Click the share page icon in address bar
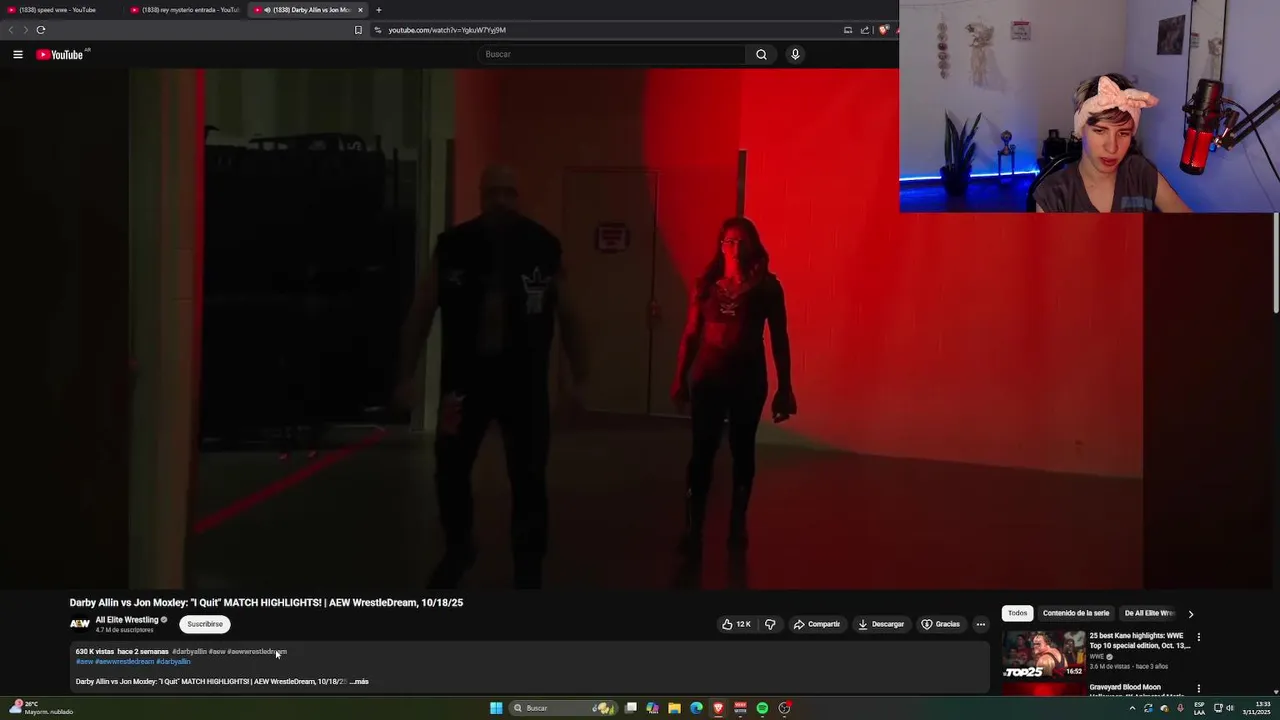 coord(864,30)
